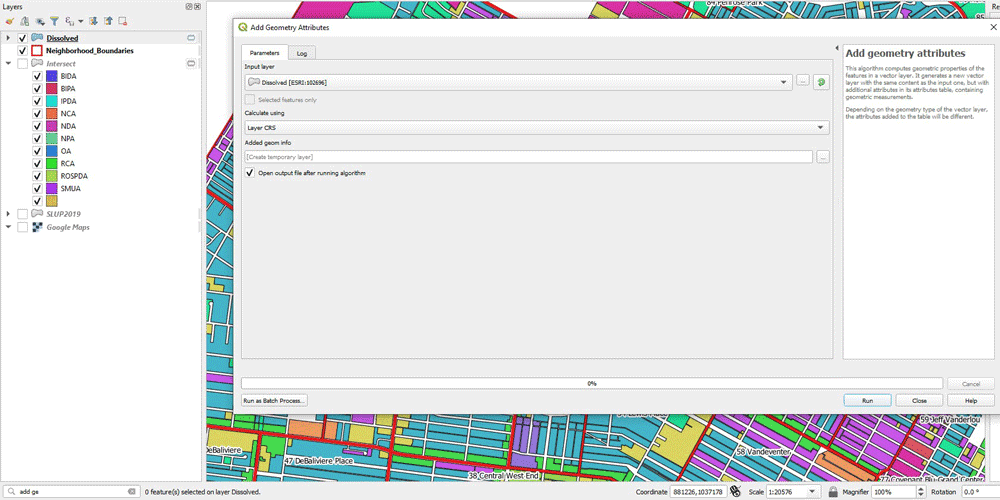
Task: Toggle the NCA category checkbox
Action: pyautogui.click(x=37, y=114)
